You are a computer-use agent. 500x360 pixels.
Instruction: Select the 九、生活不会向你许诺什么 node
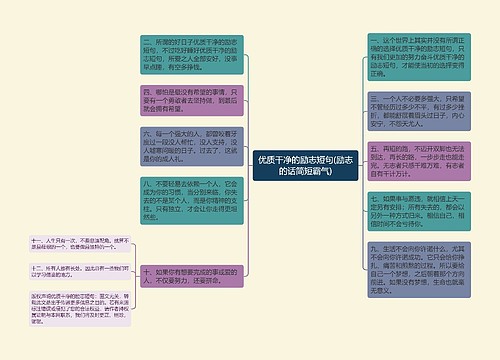coord(419,270)
